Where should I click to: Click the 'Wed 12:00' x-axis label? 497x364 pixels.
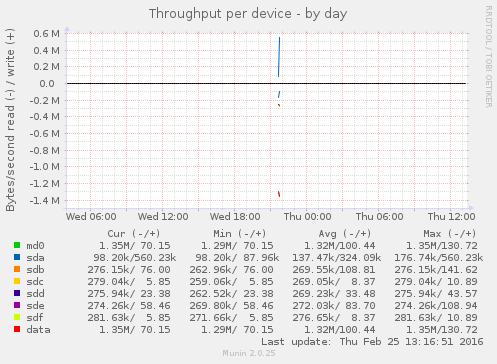pyautogui.click(x=163, y=217)
